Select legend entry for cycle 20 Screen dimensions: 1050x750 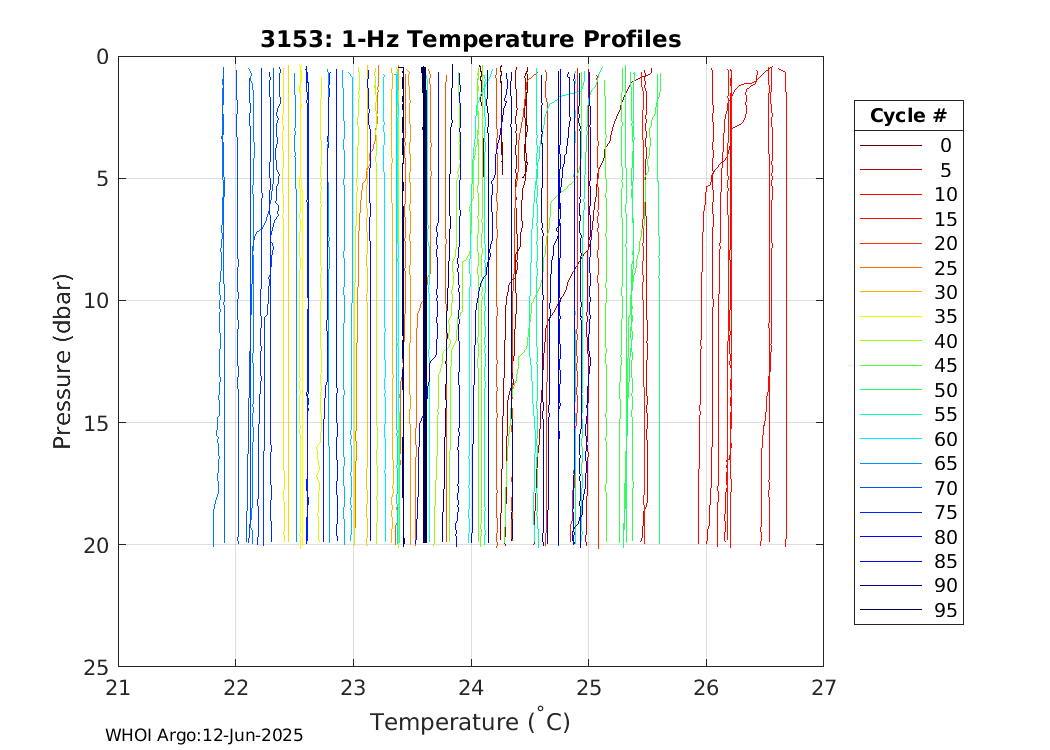(909, 243)
